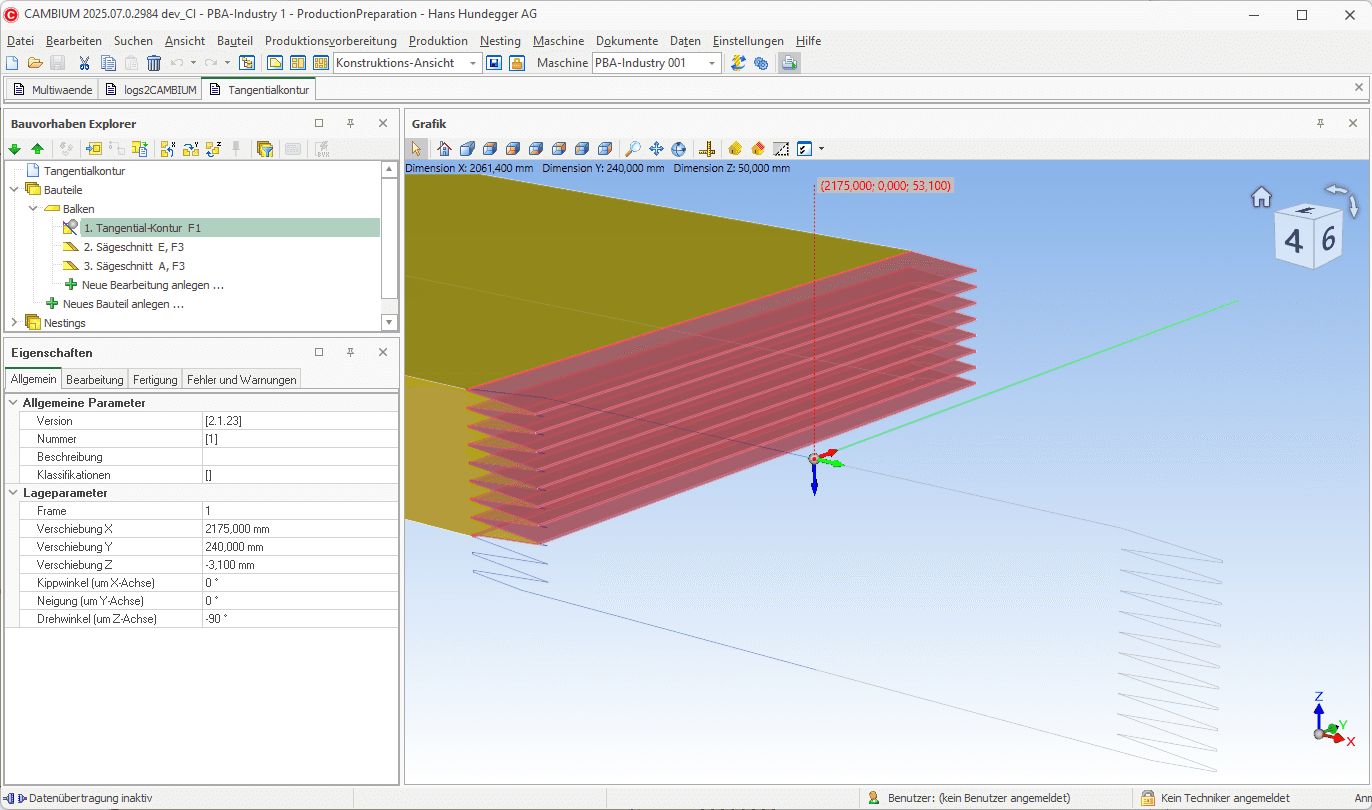
Task: Click Neues Bauteil anlegen entry
Action: (123, 304)
